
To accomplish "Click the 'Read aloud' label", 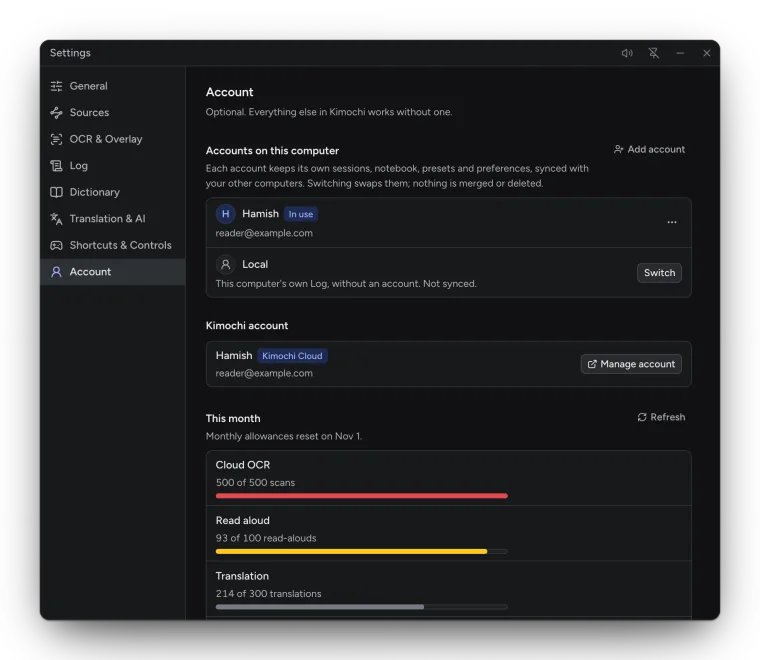I will (x=242, y=520).
